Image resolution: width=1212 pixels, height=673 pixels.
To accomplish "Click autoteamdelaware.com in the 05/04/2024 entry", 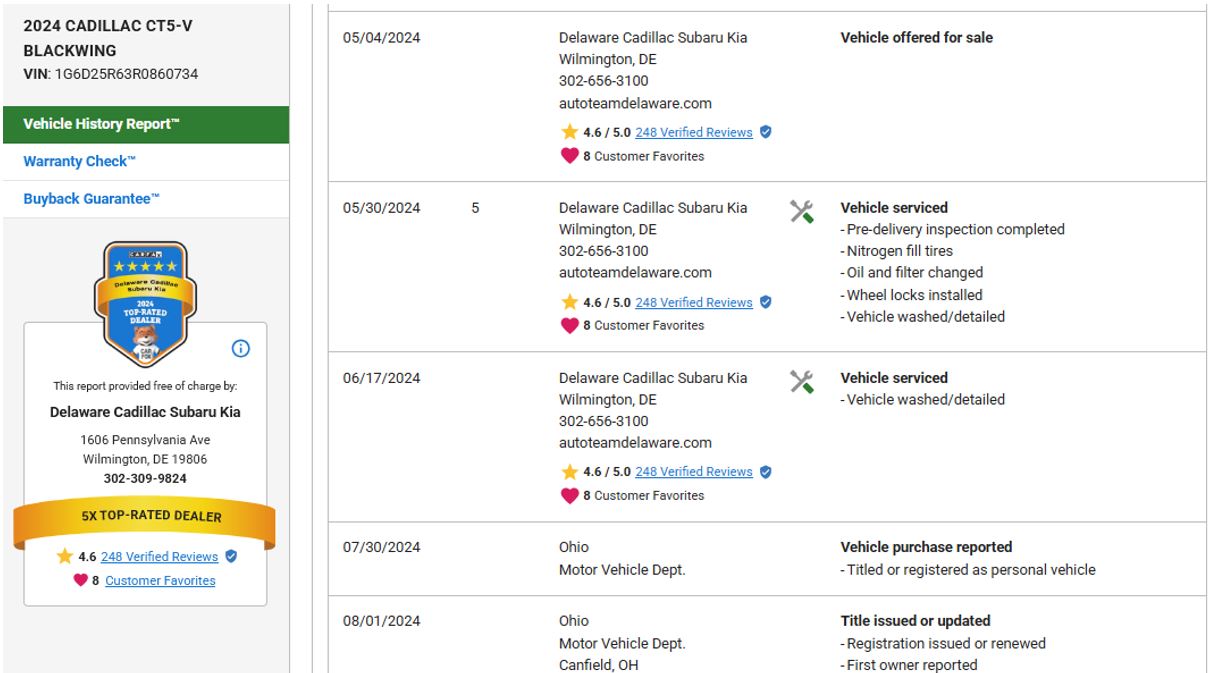I will [635, 103].
